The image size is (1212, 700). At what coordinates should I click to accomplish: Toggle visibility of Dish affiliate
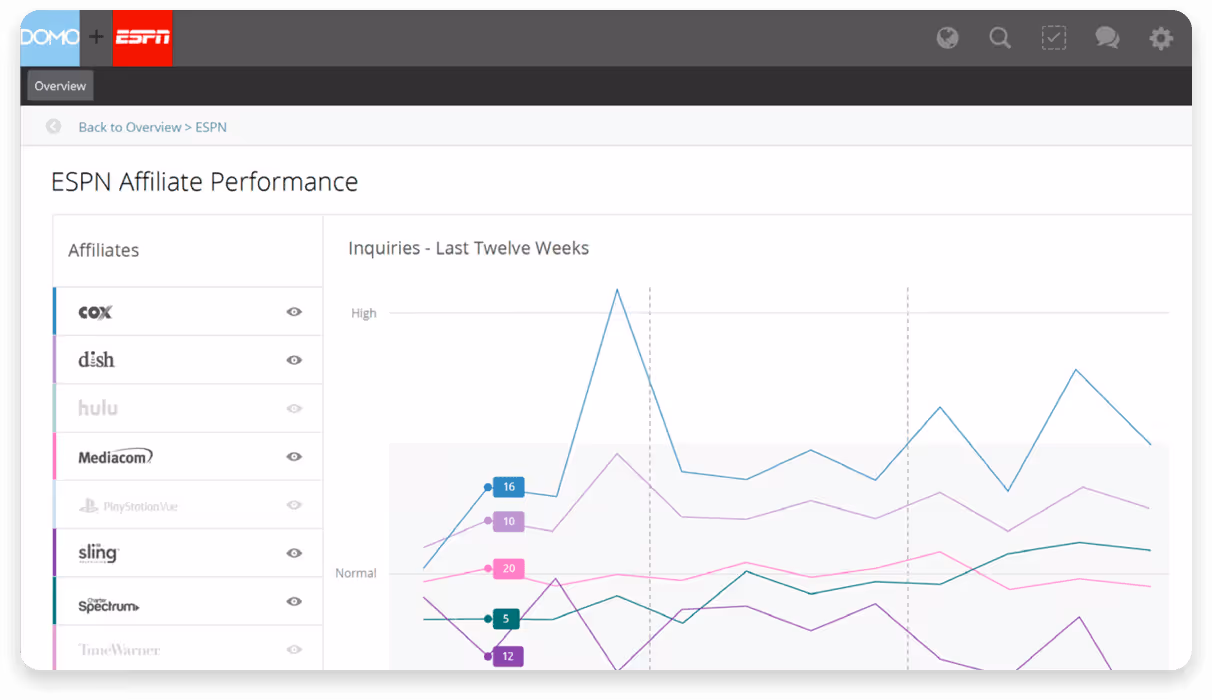294,360
